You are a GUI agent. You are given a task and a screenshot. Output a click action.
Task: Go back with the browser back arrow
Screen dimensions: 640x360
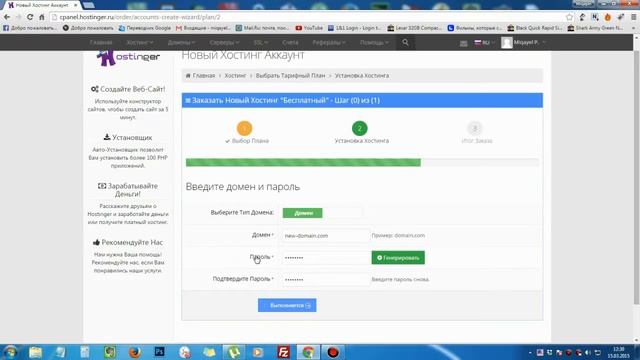[x=7, y=17]
